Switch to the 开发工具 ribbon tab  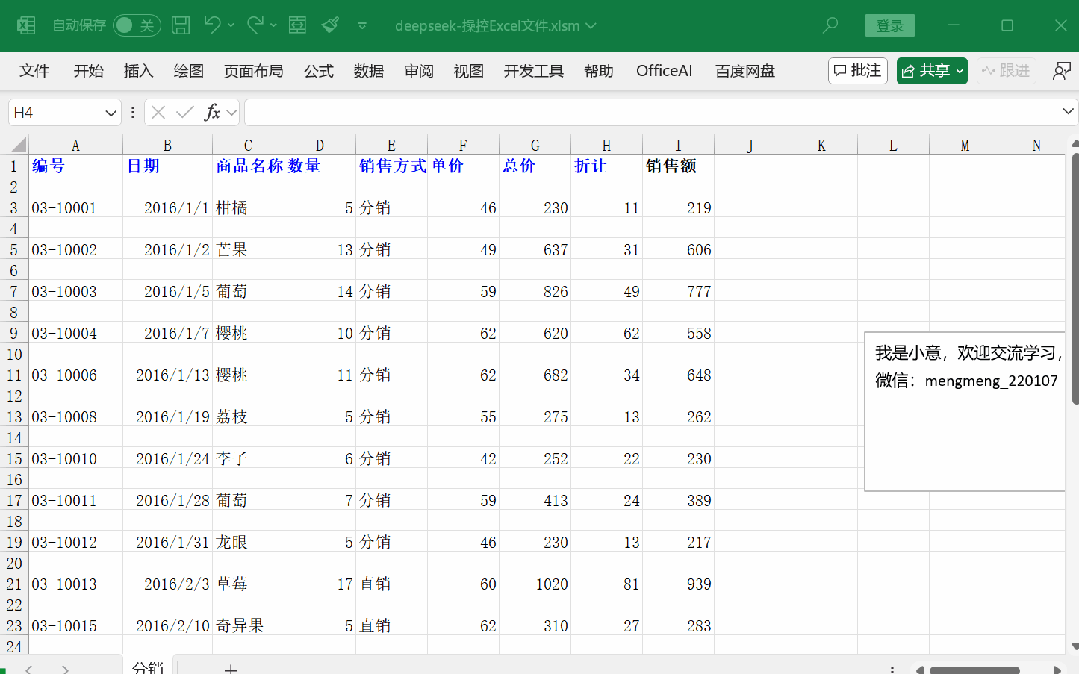[x=533, y=71]
